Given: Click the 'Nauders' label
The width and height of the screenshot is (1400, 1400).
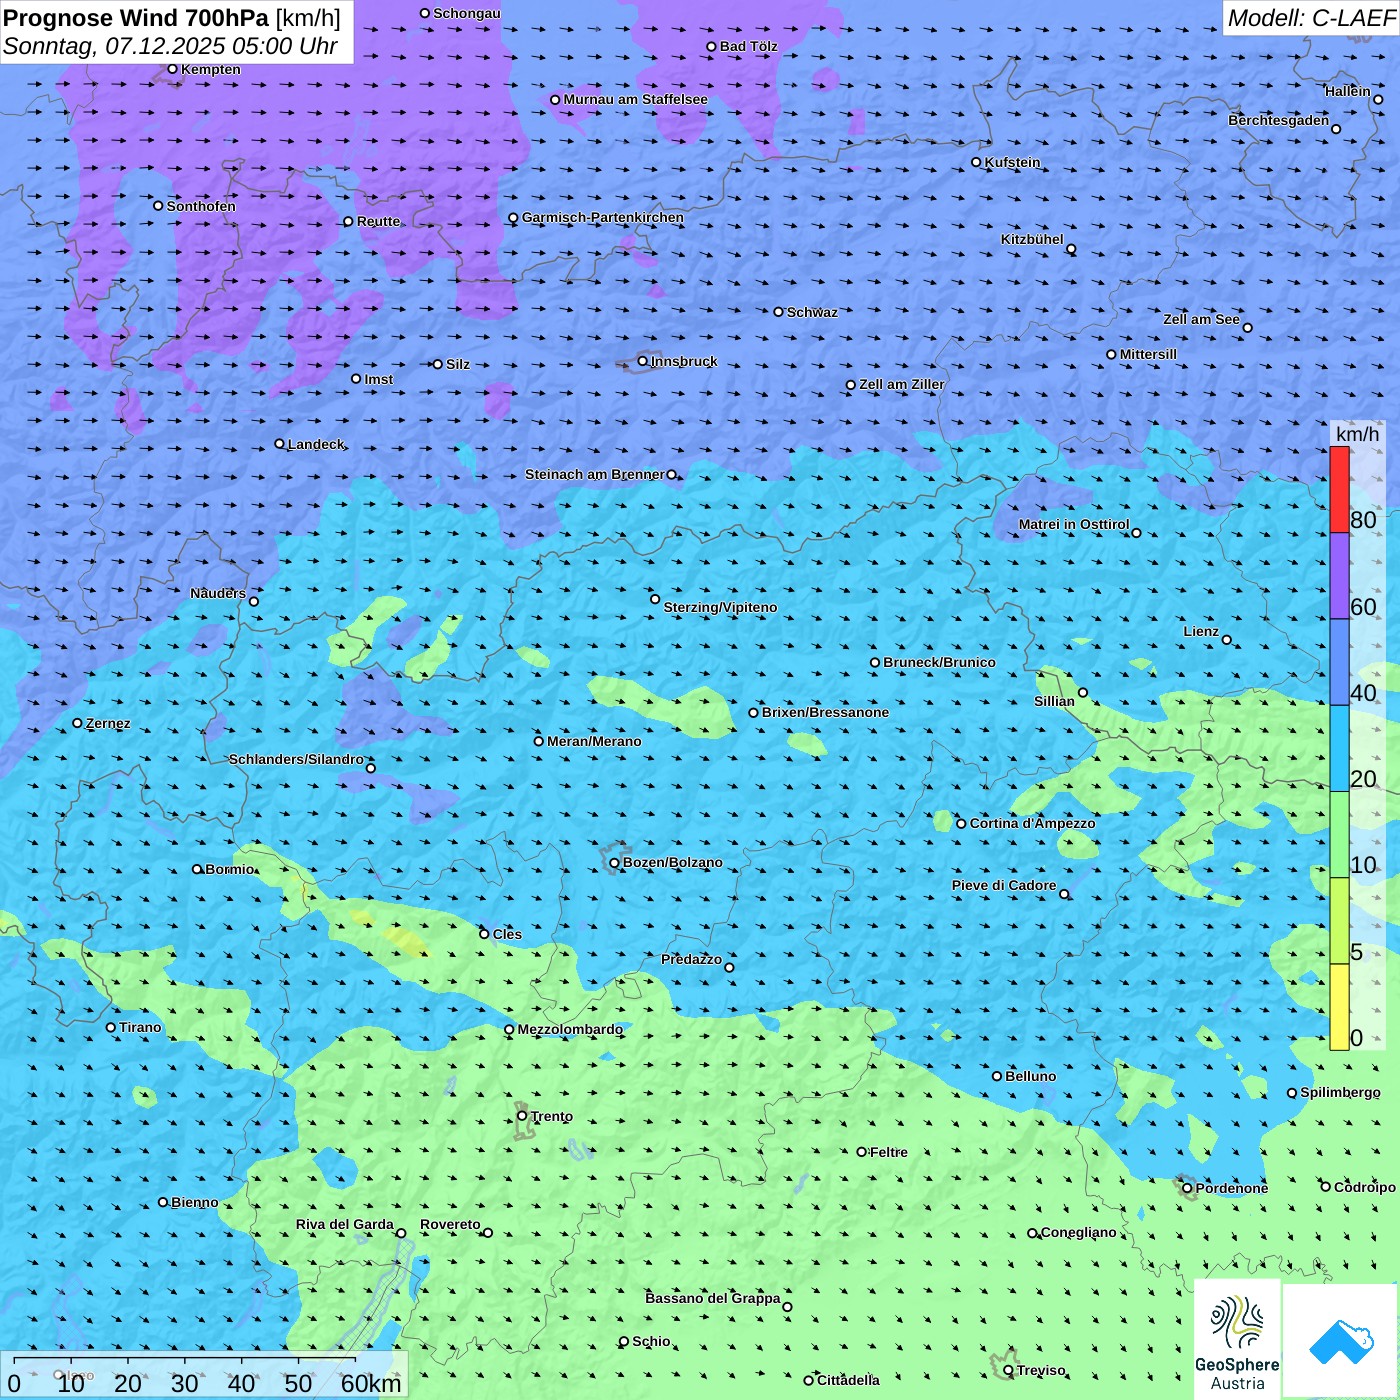Looking at the screenshot, I should pos(218,593).
